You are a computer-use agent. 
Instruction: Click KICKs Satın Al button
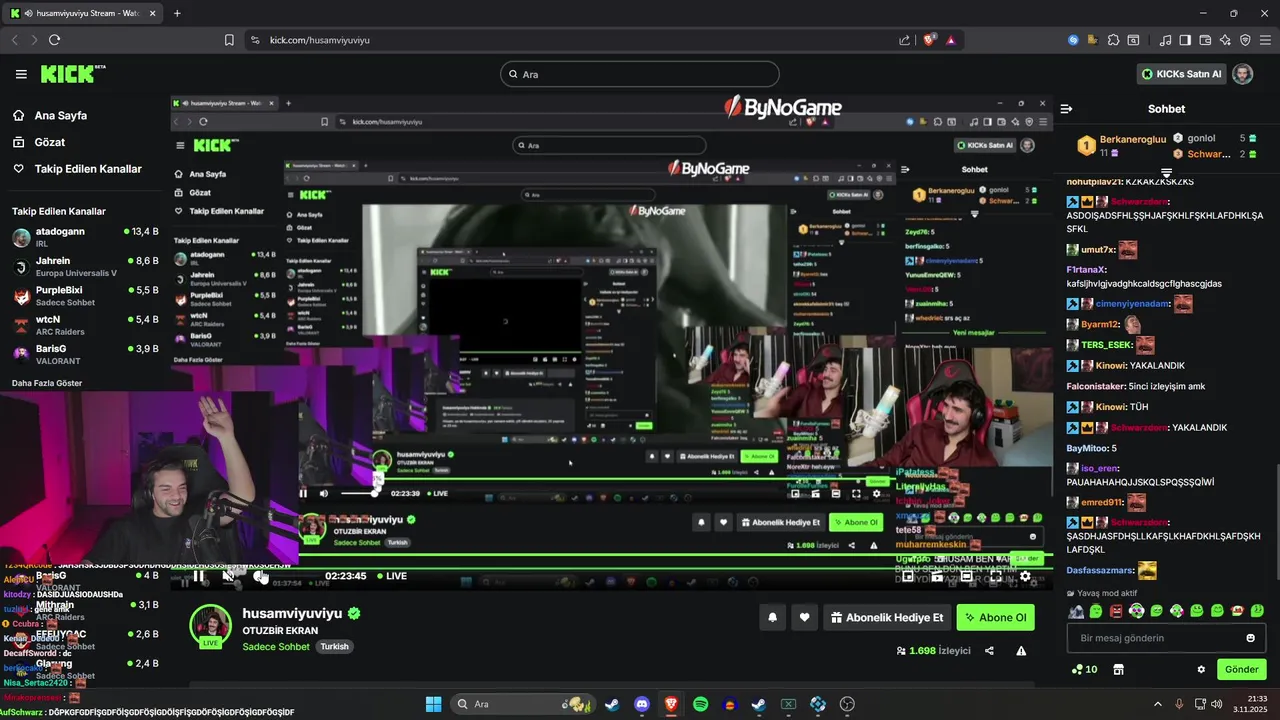click(1182, 74)
